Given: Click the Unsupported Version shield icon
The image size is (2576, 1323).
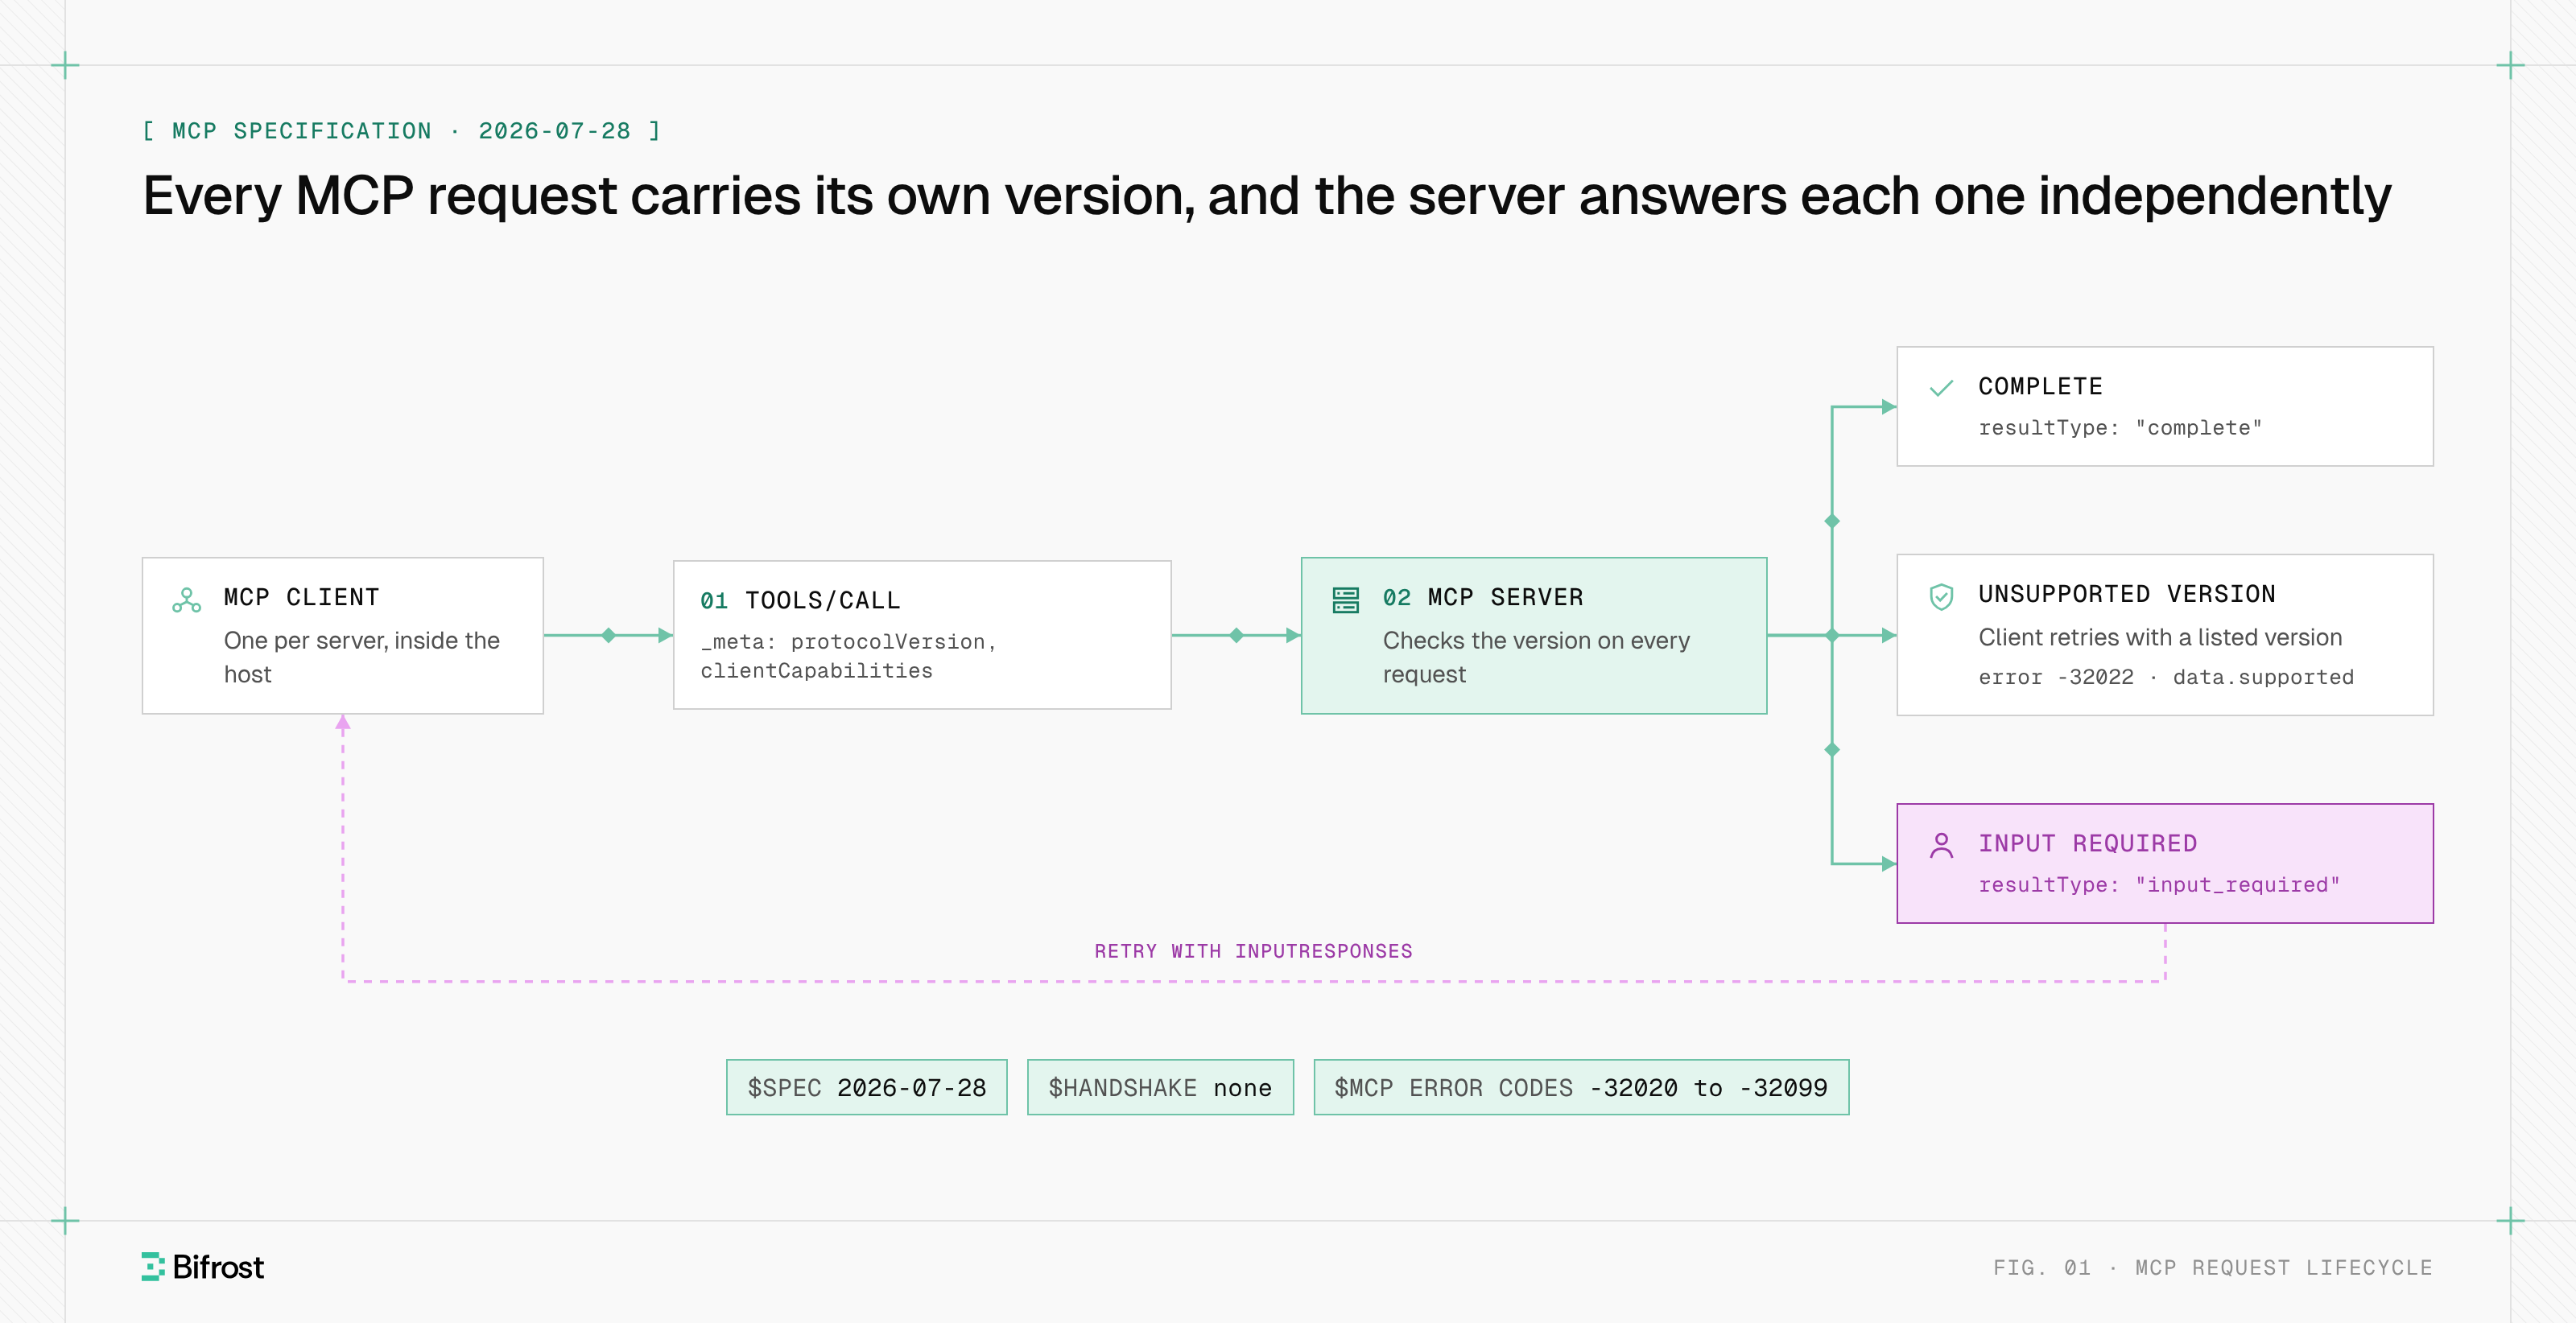Looking at the screenshot, I should click(x=1941, y=597).
